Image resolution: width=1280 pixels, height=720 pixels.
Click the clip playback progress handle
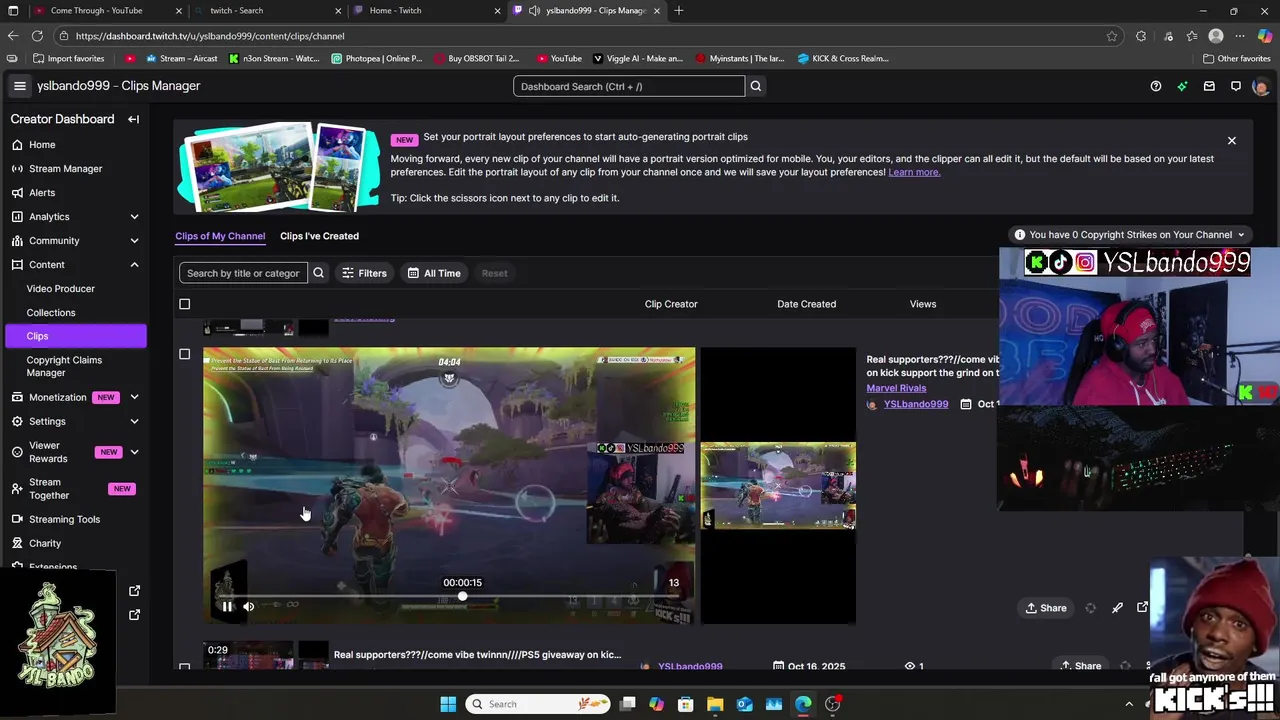click(x=462, y=596)
